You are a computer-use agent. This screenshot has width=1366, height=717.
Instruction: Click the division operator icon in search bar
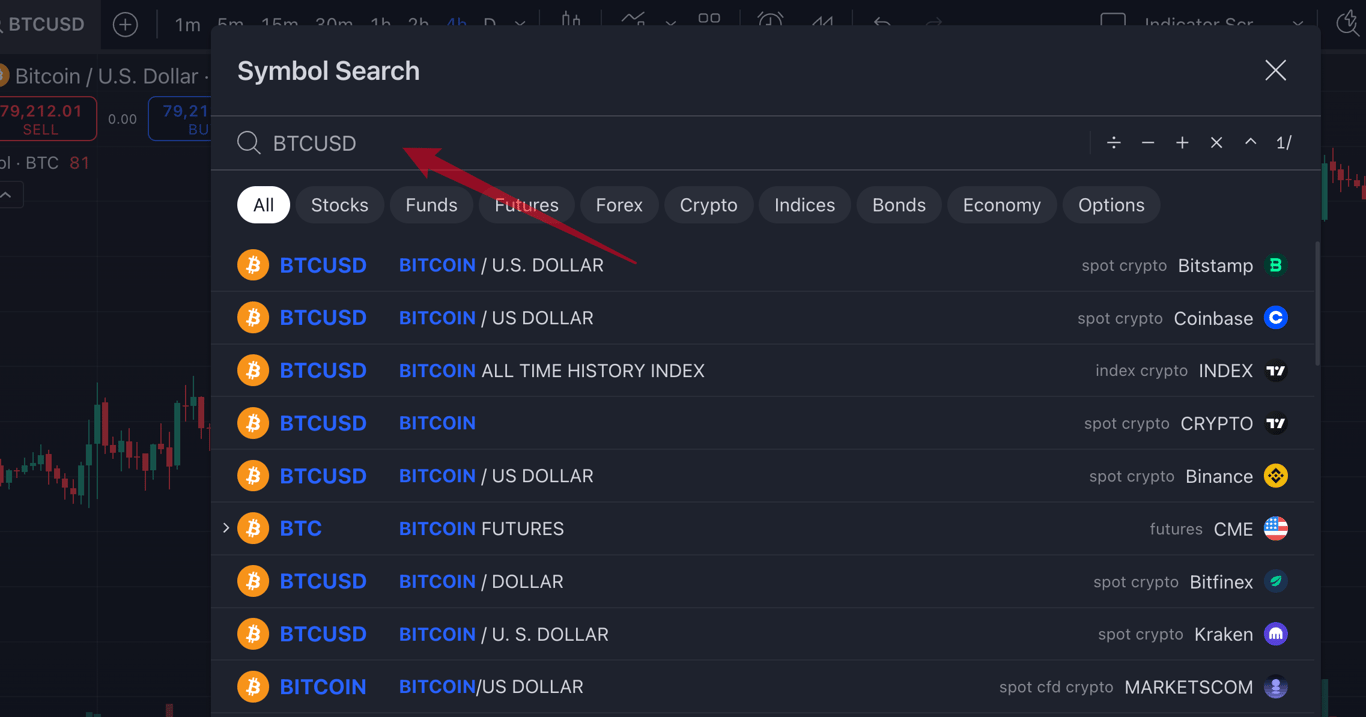(1113, 143)
